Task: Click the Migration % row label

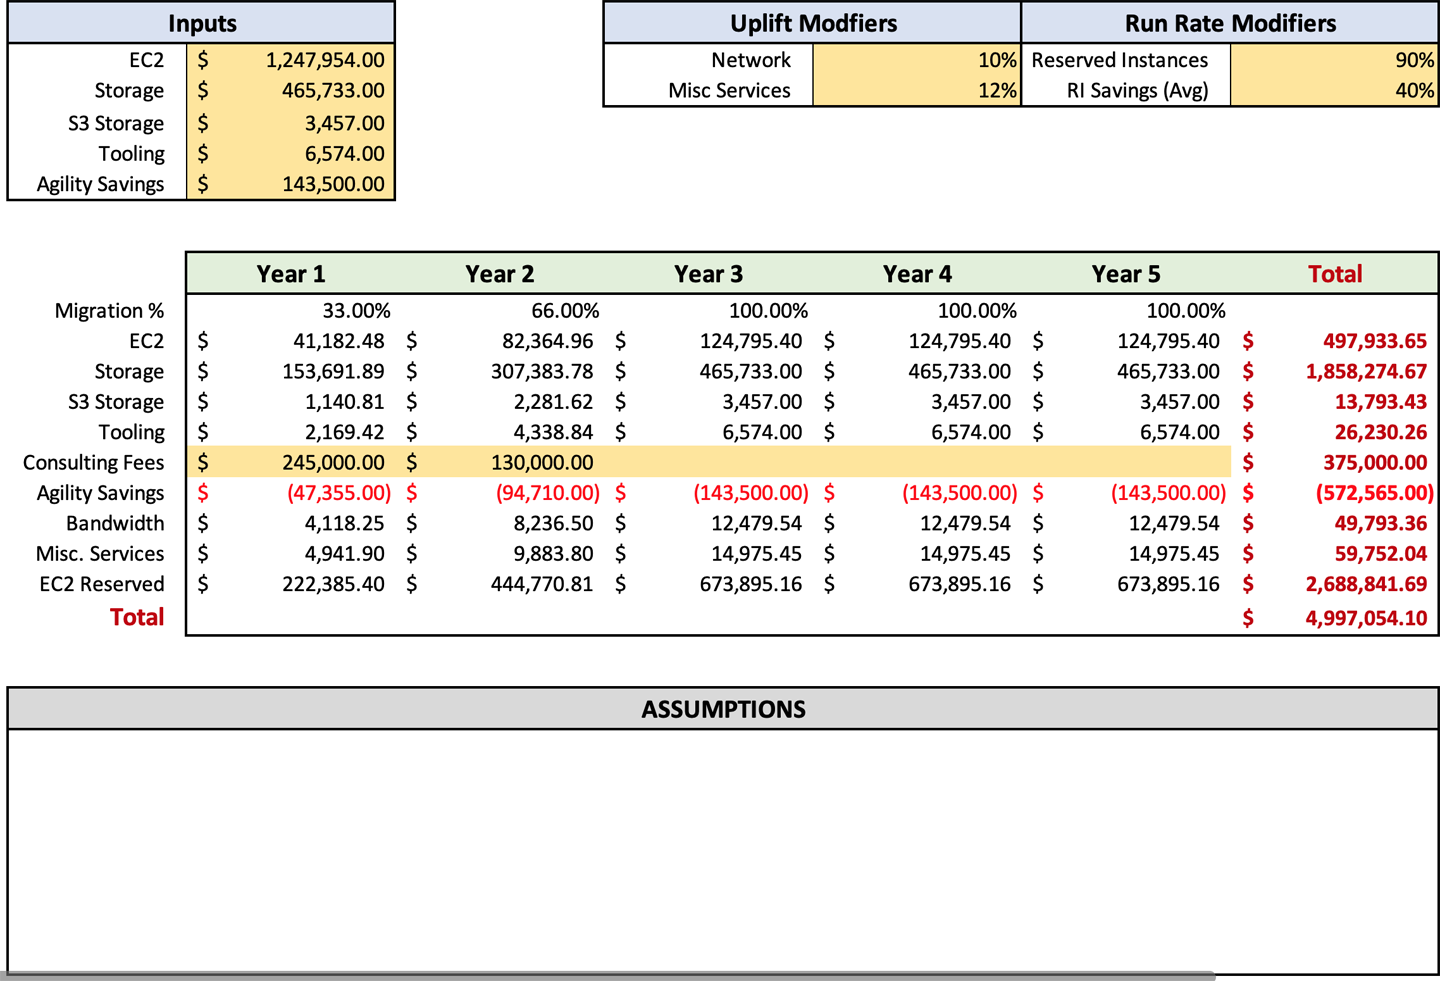Action: (109, 311)
